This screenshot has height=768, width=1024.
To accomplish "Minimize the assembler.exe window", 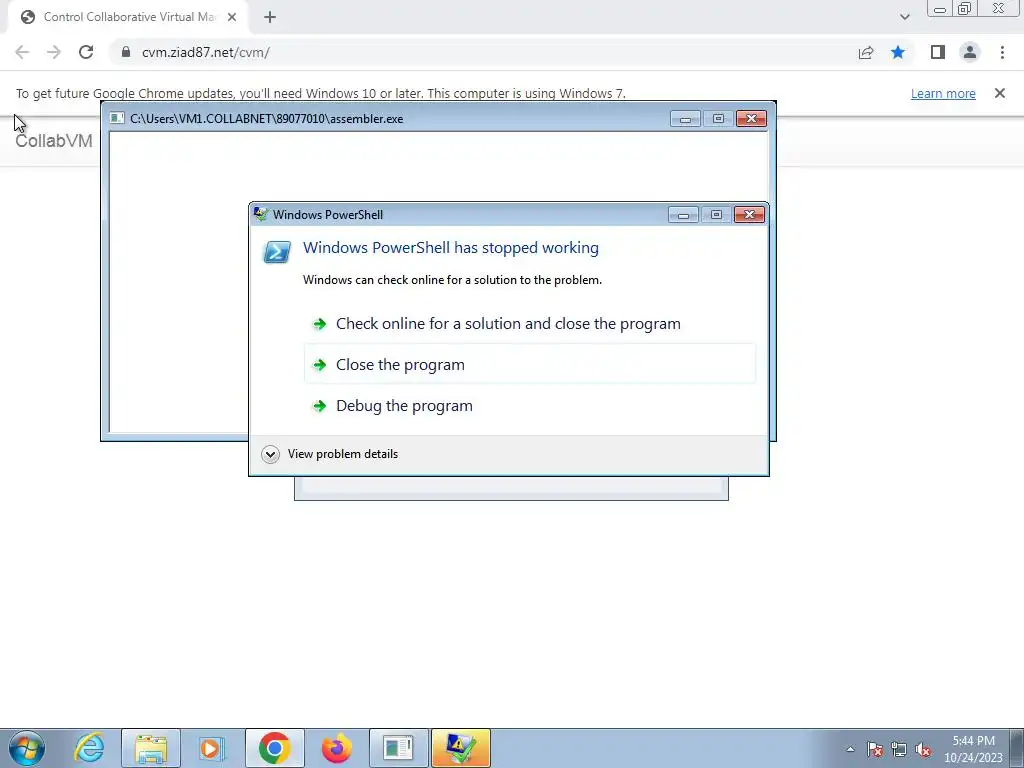I will tap(685, 118).
